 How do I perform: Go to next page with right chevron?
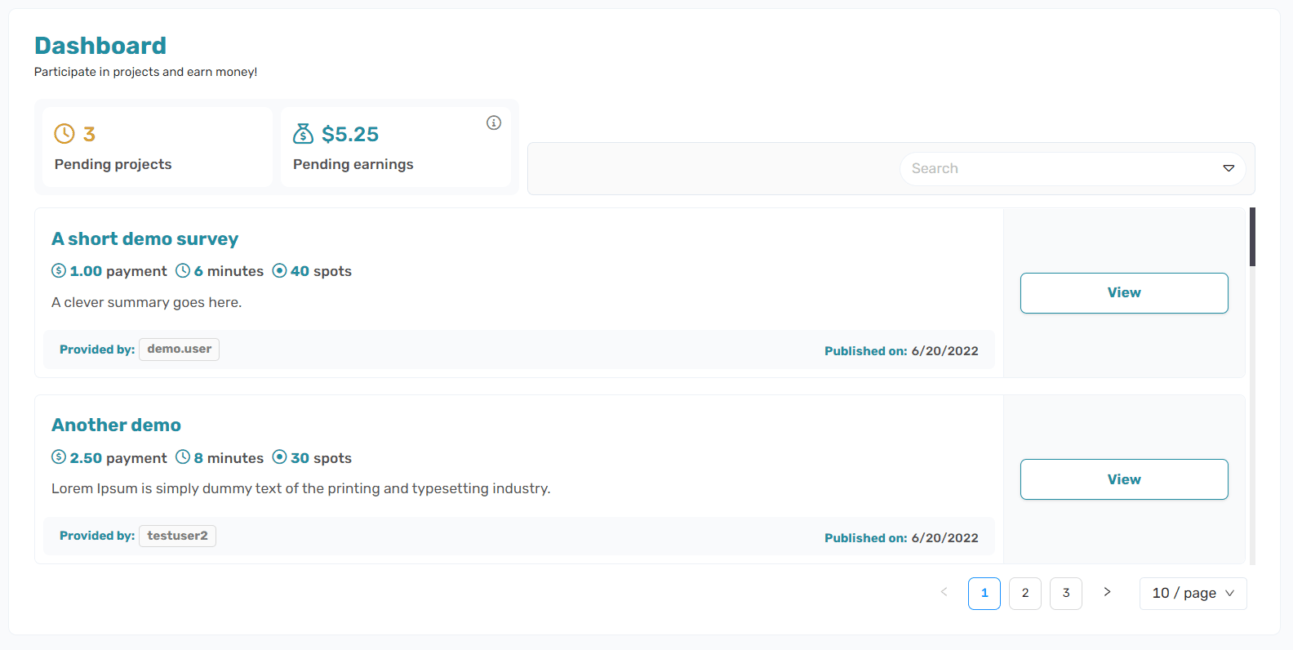pyautogui.click(x=1107, y=592)
